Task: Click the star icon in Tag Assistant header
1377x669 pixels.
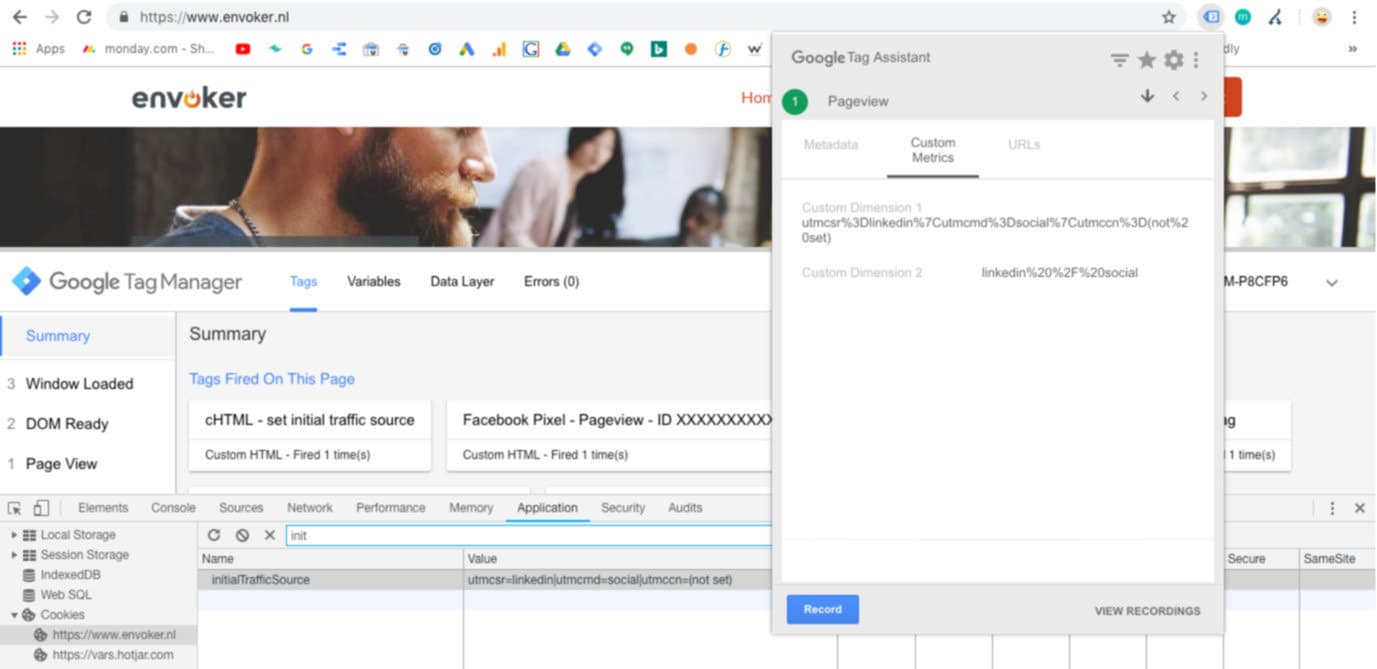Action: [x=1147, y=60]
